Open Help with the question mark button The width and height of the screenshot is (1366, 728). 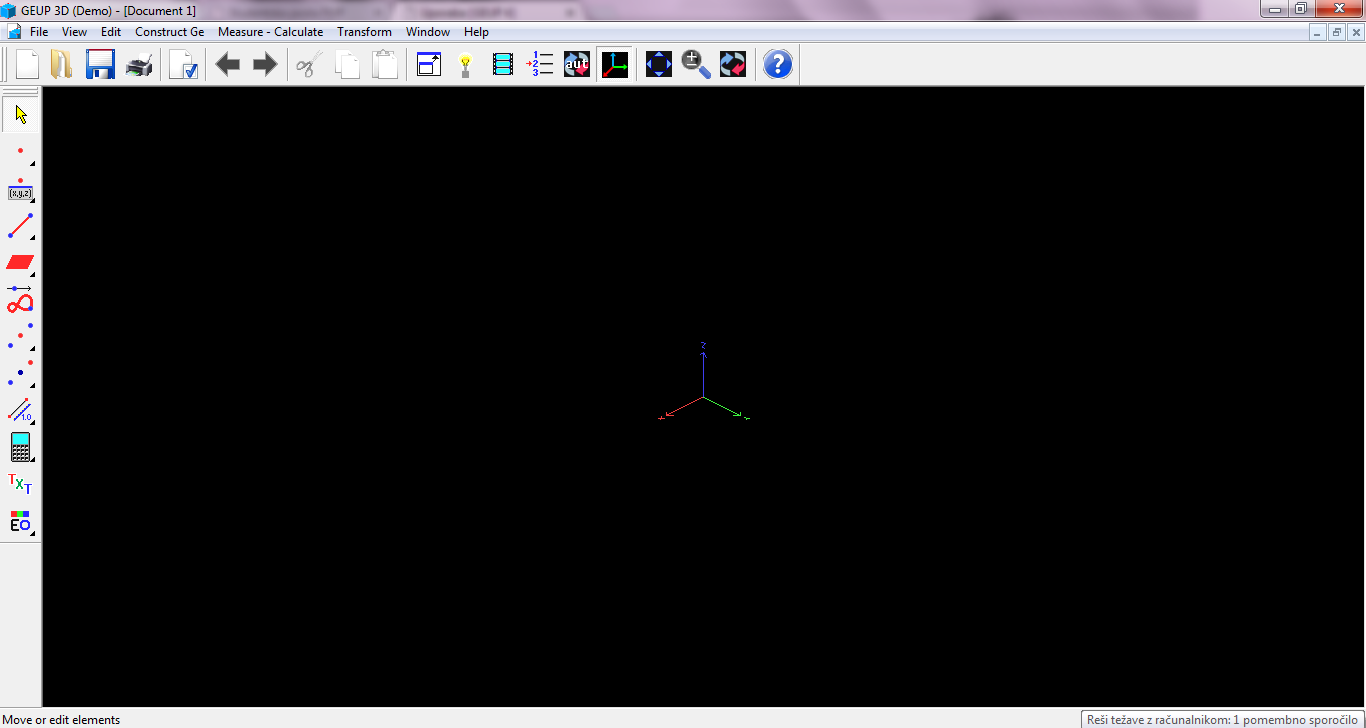click(777, 63)
